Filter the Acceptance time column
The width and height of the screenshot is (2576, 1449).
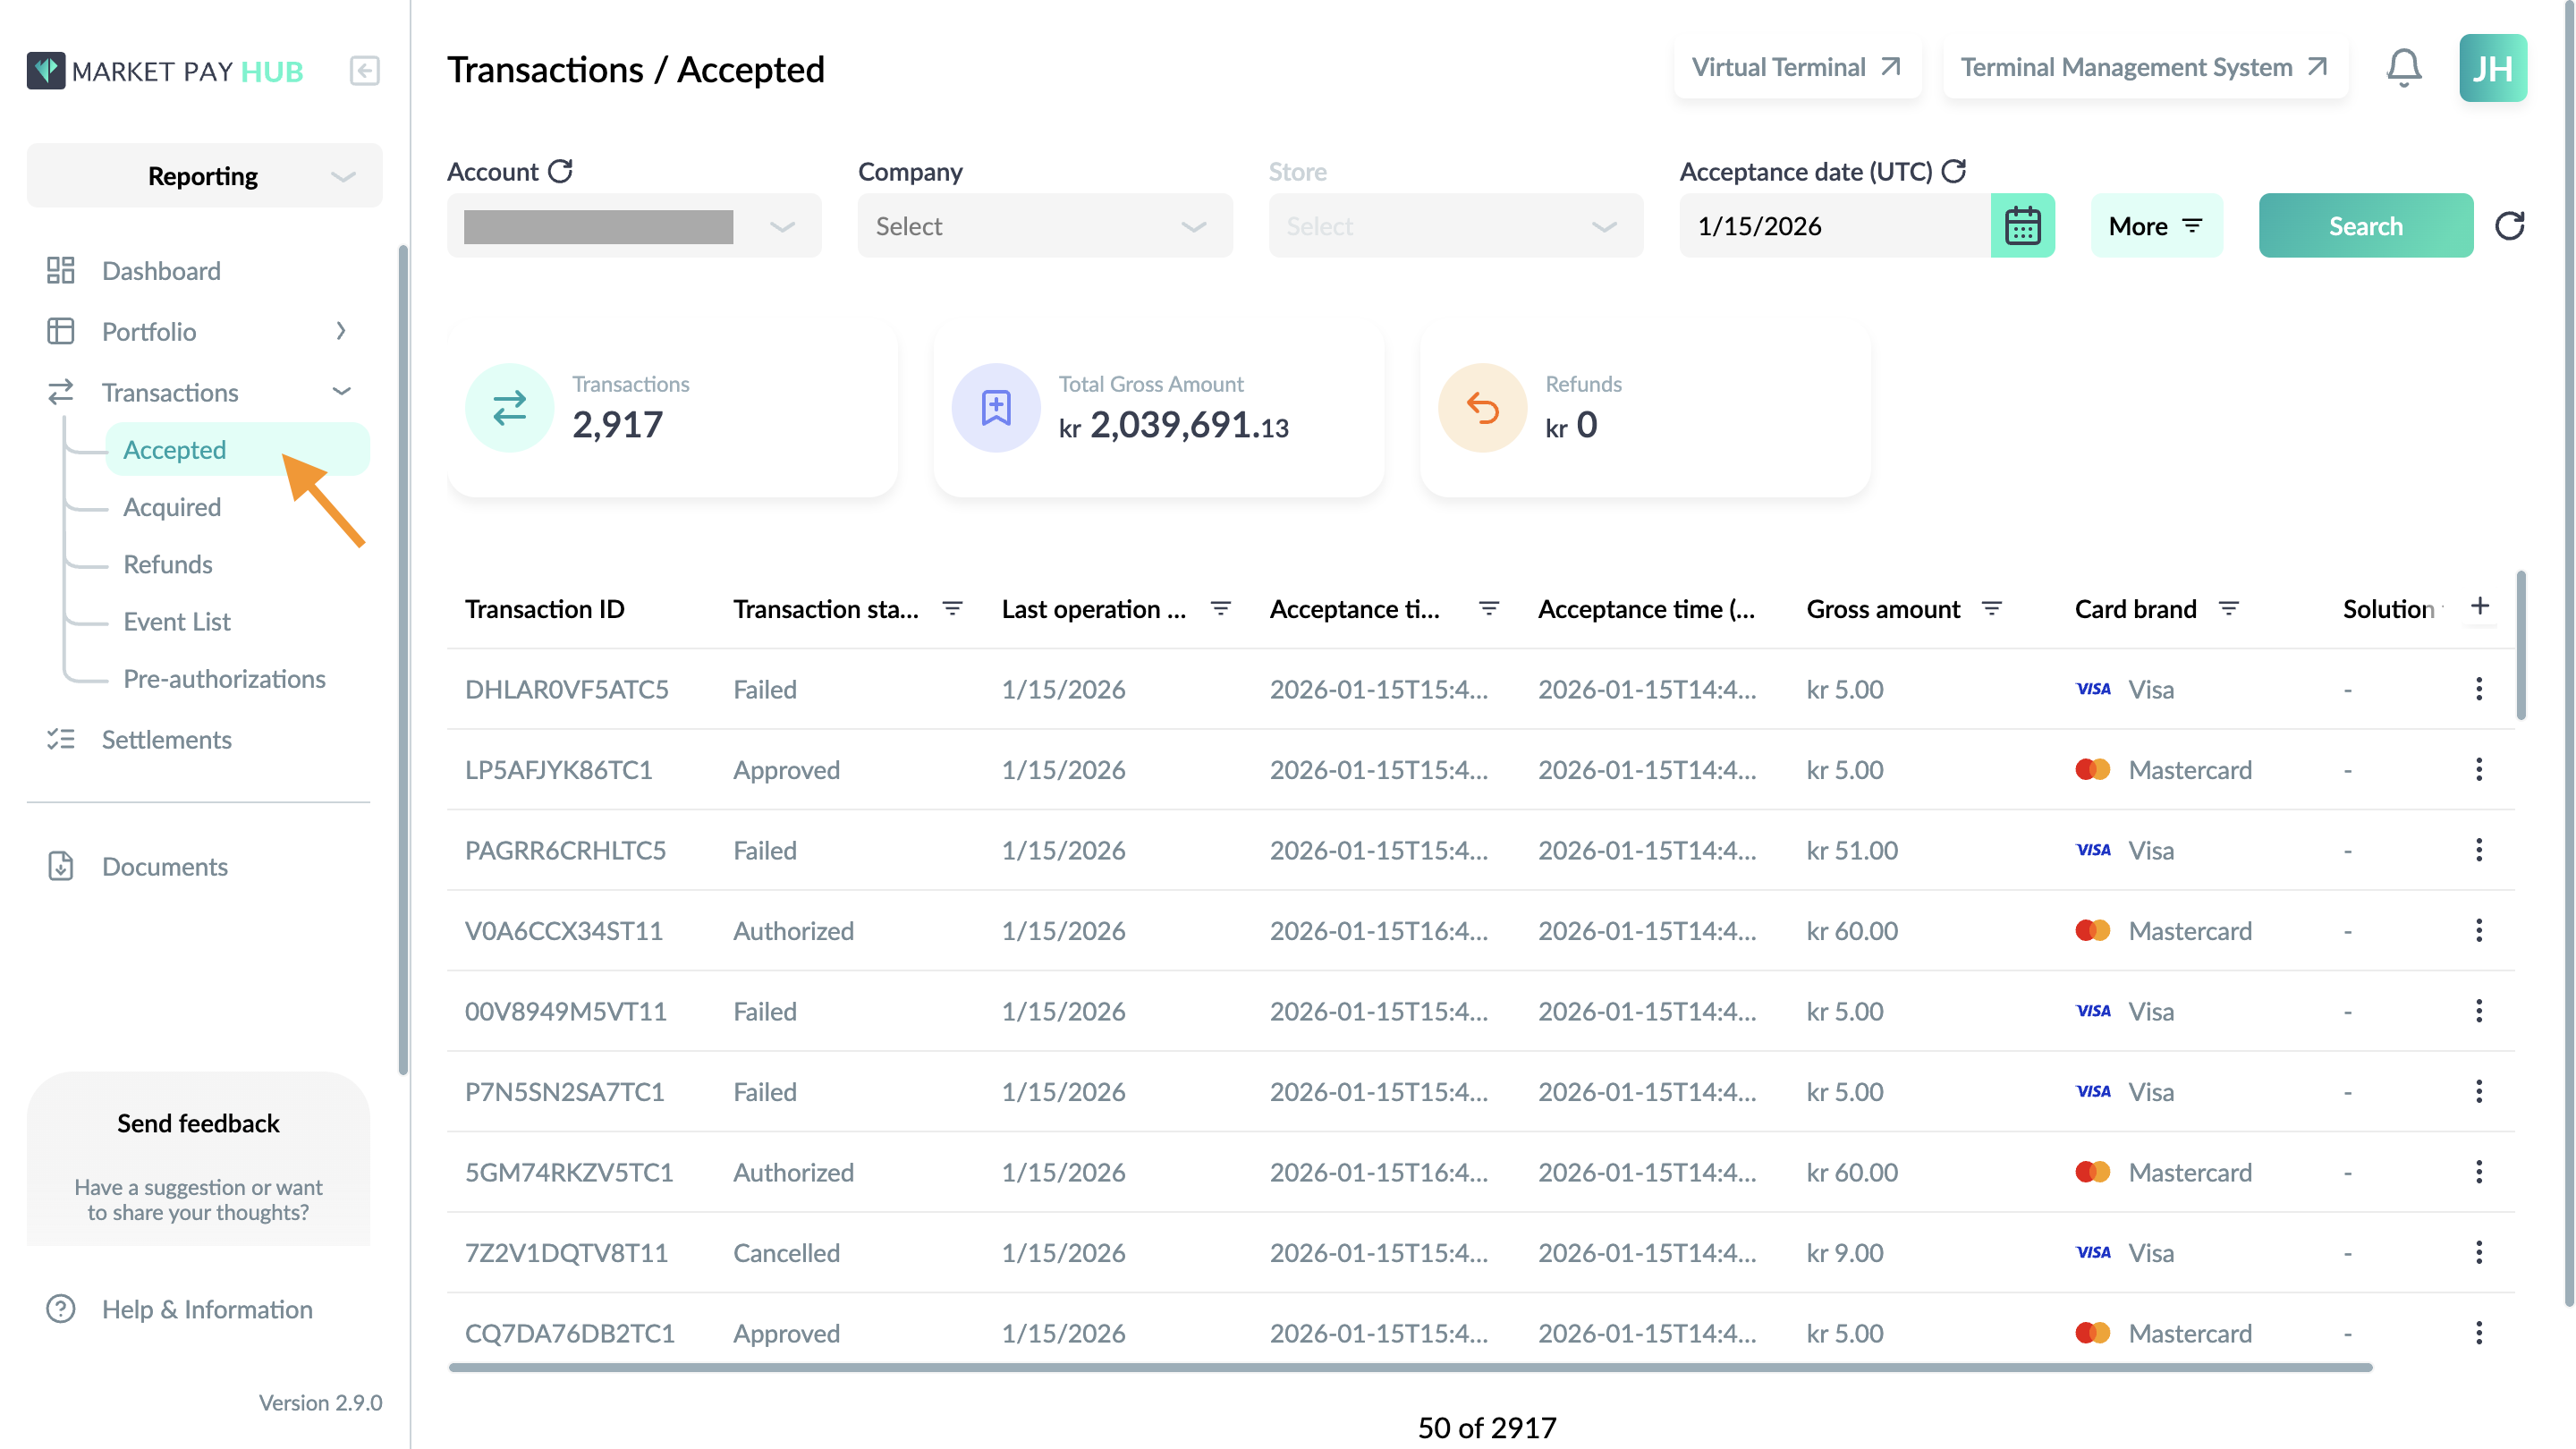coord(1488,608)
